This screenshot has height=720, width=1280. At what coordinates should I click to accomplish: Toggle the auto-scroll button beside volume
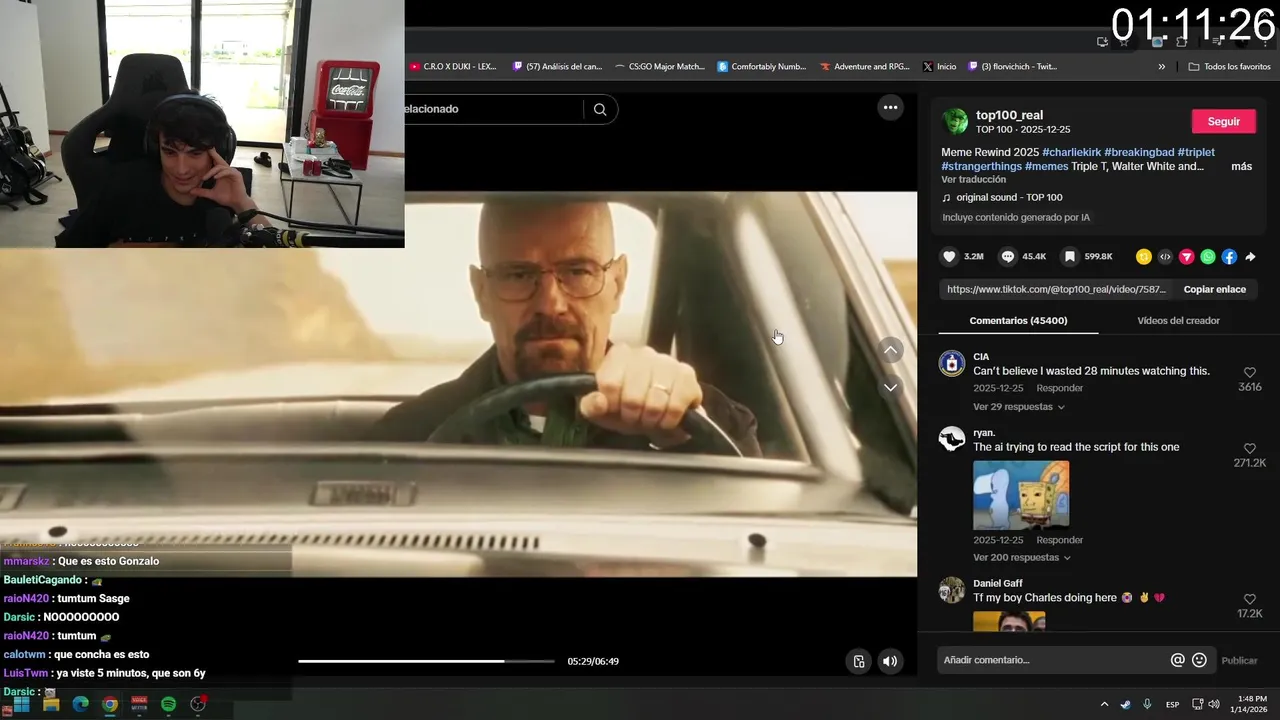[858, 661]
